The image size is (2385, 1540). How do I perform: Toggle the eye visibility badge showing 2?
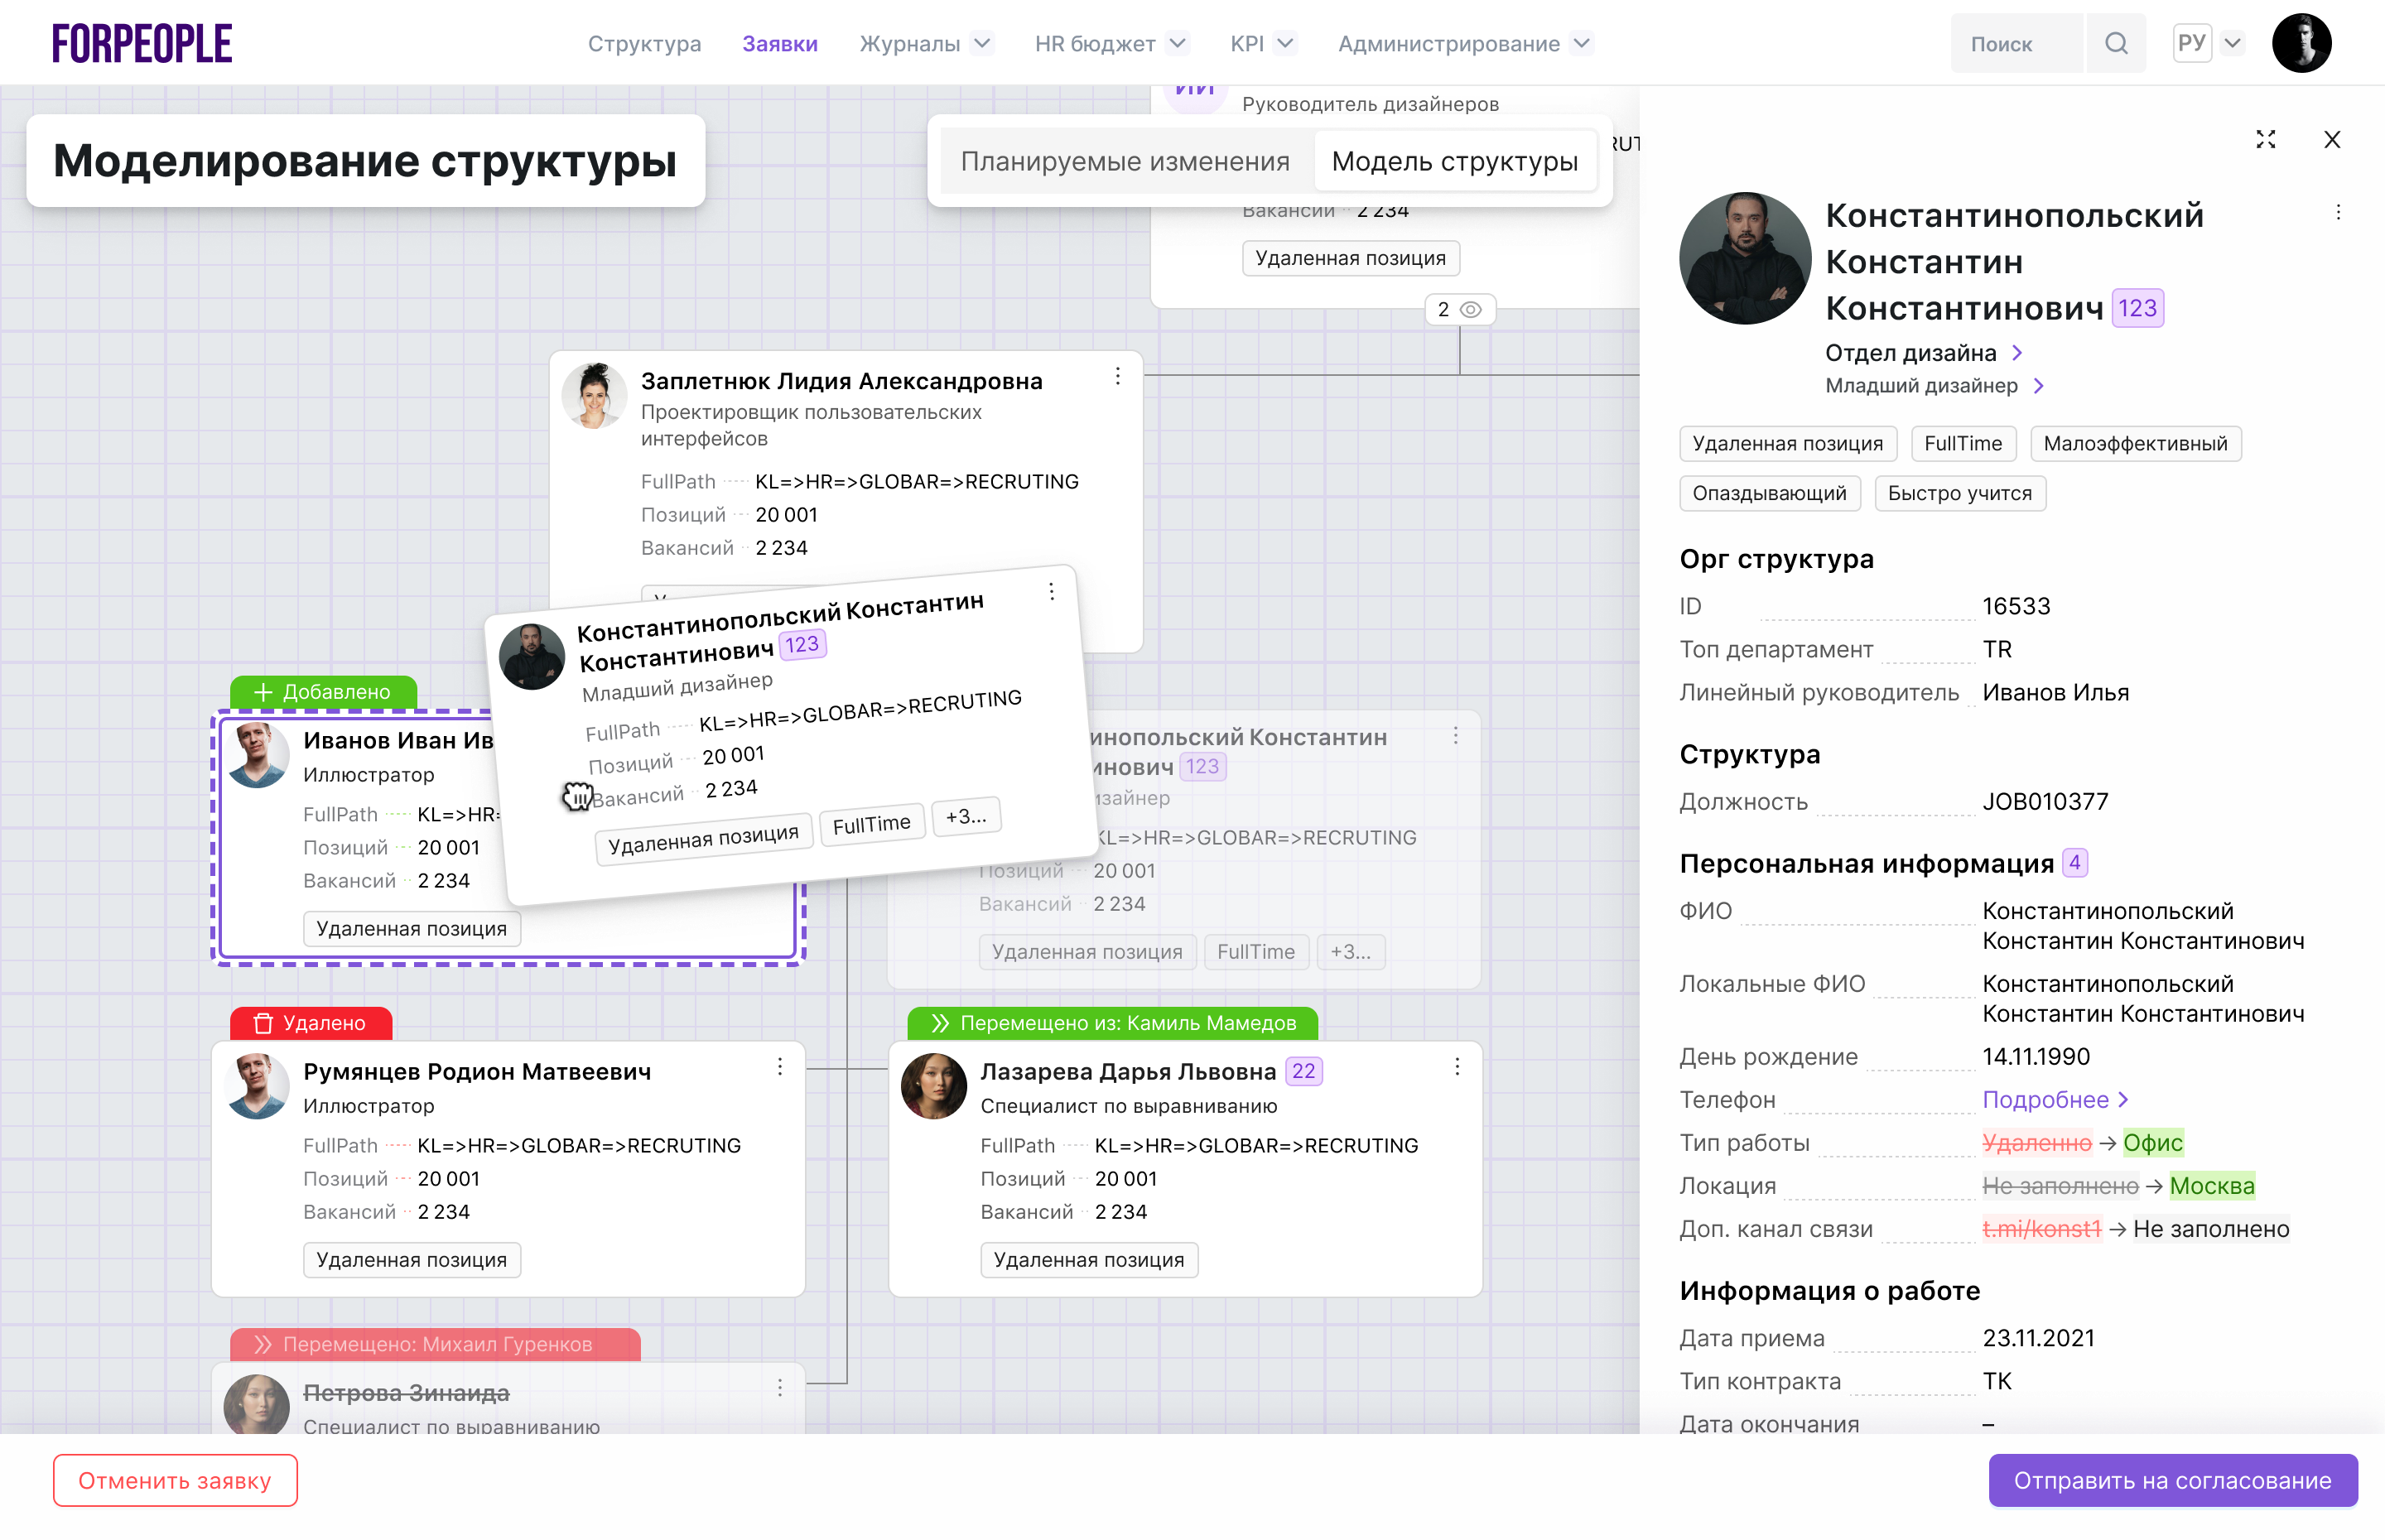click(x=1462, y=309)
